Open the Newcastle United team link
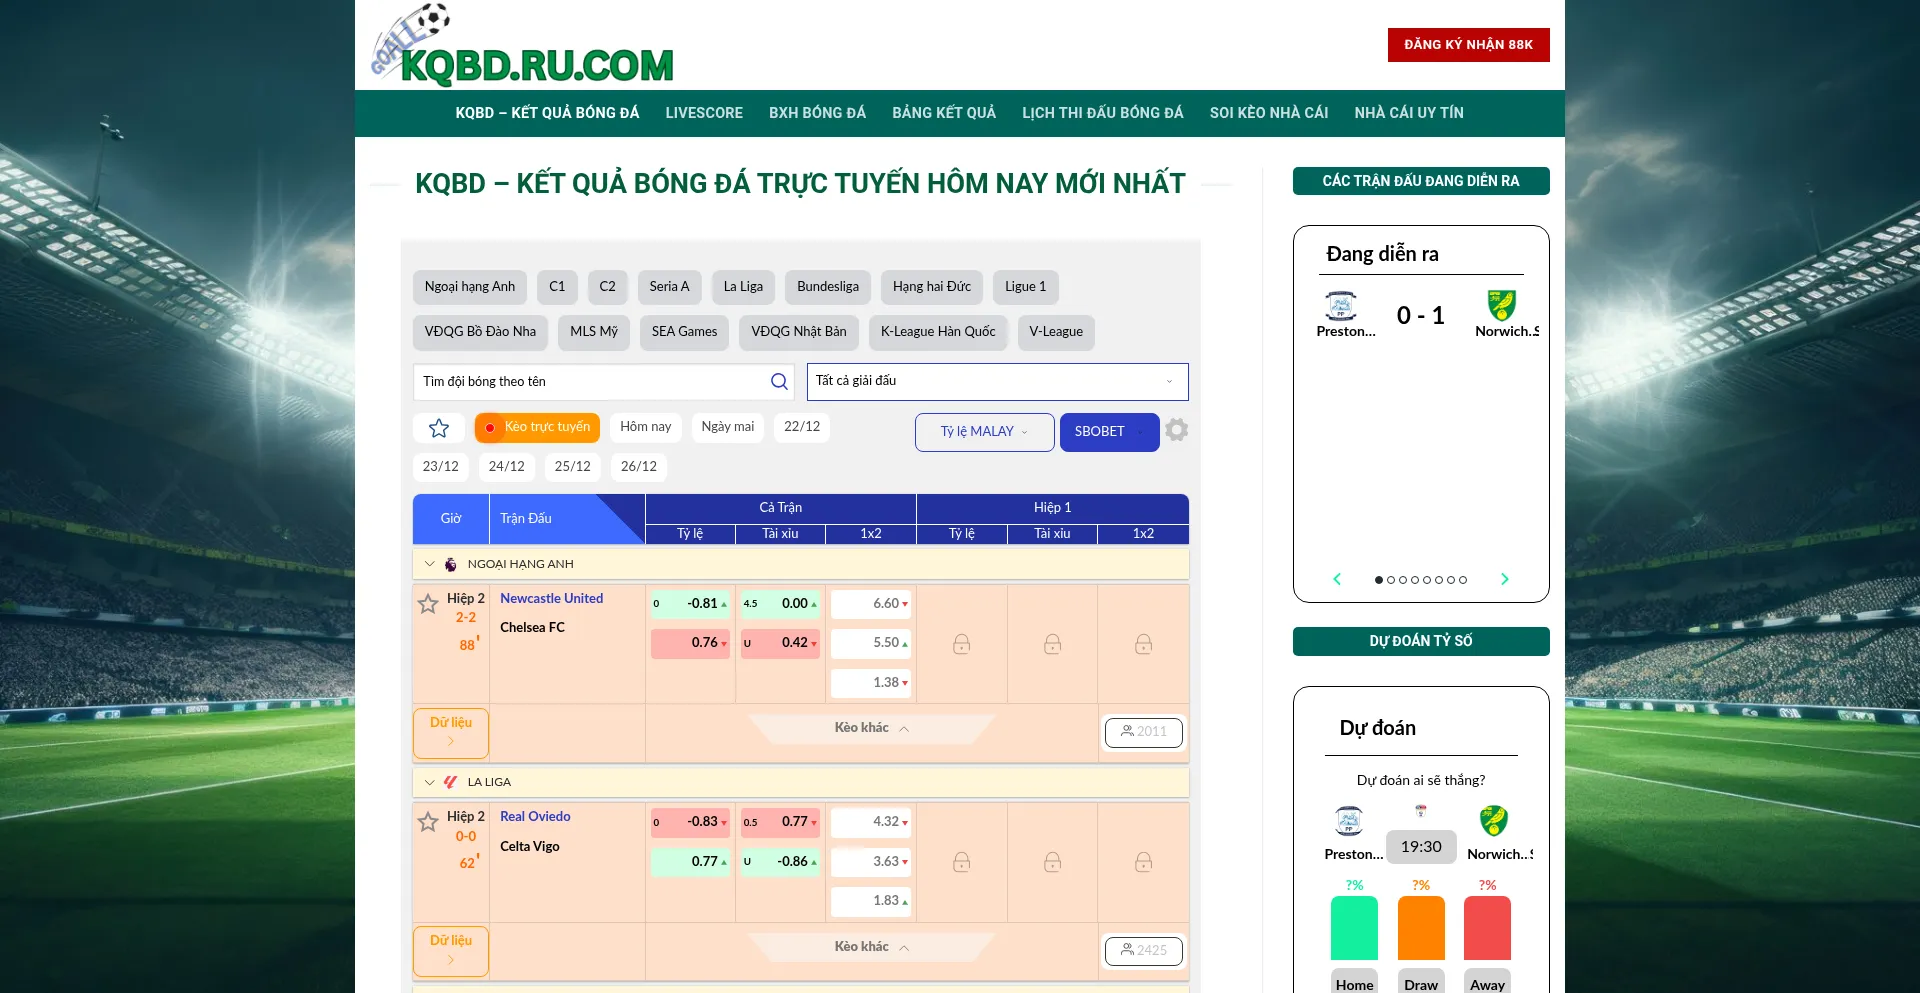Screen dimensions: 1920x993 [x=551, y=599]
